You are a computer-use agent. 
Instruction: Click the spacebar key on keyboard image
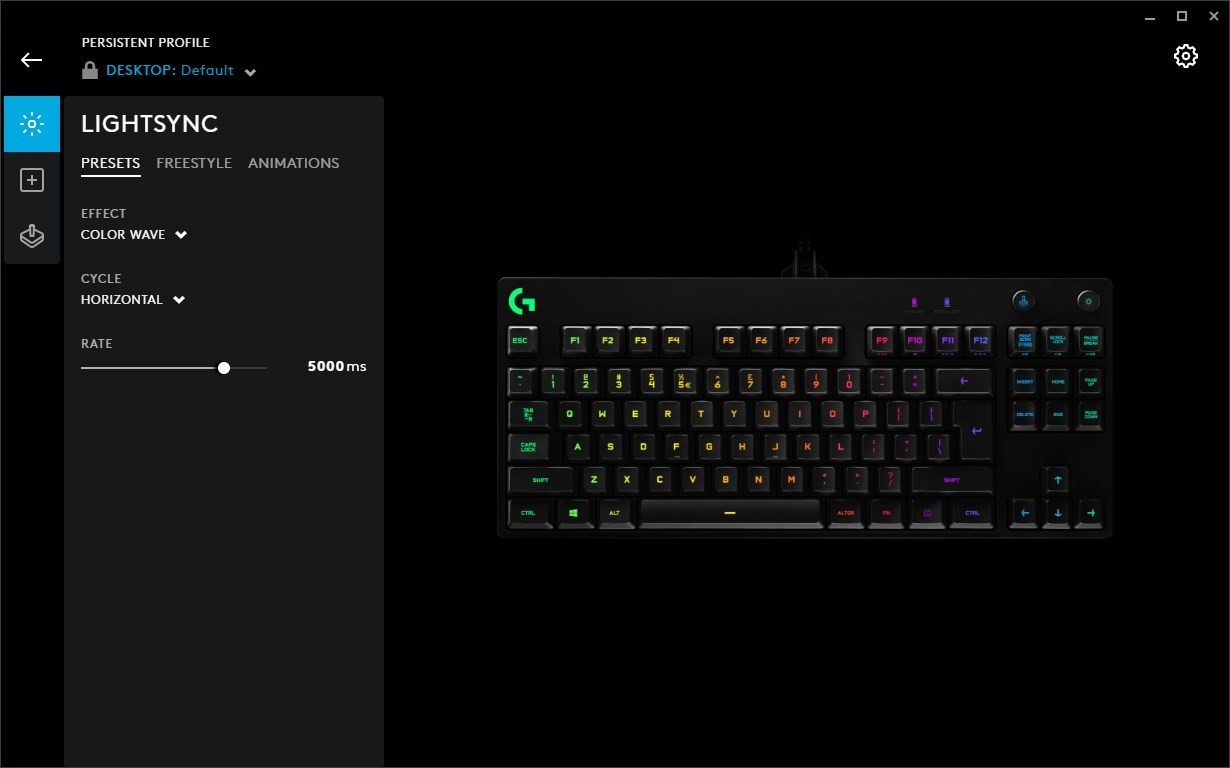(729, 512)
